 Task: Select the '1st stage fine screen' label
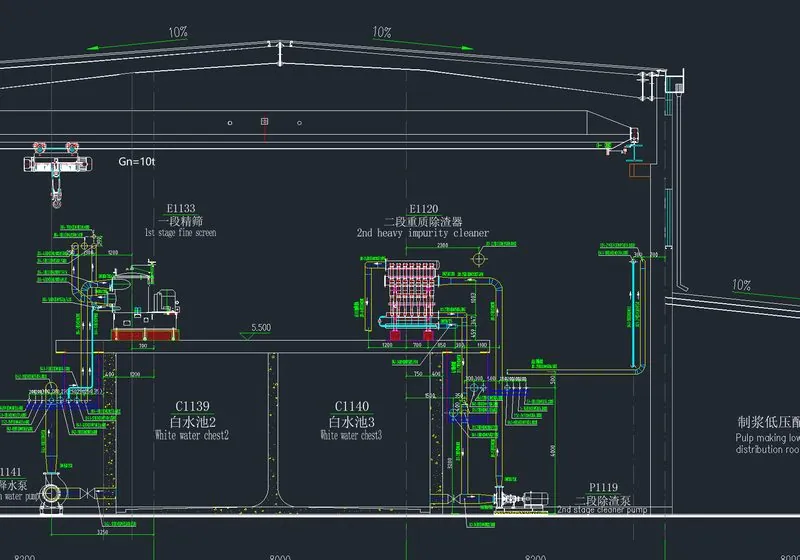(x=180, y=233)
